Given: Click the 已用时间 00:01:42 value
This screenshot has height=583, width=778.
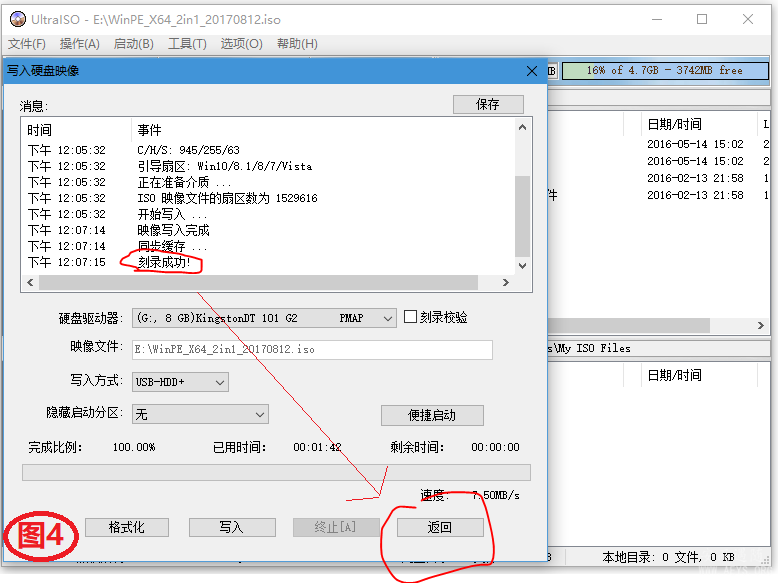Looking at the screenshot, I should point(317,447).
